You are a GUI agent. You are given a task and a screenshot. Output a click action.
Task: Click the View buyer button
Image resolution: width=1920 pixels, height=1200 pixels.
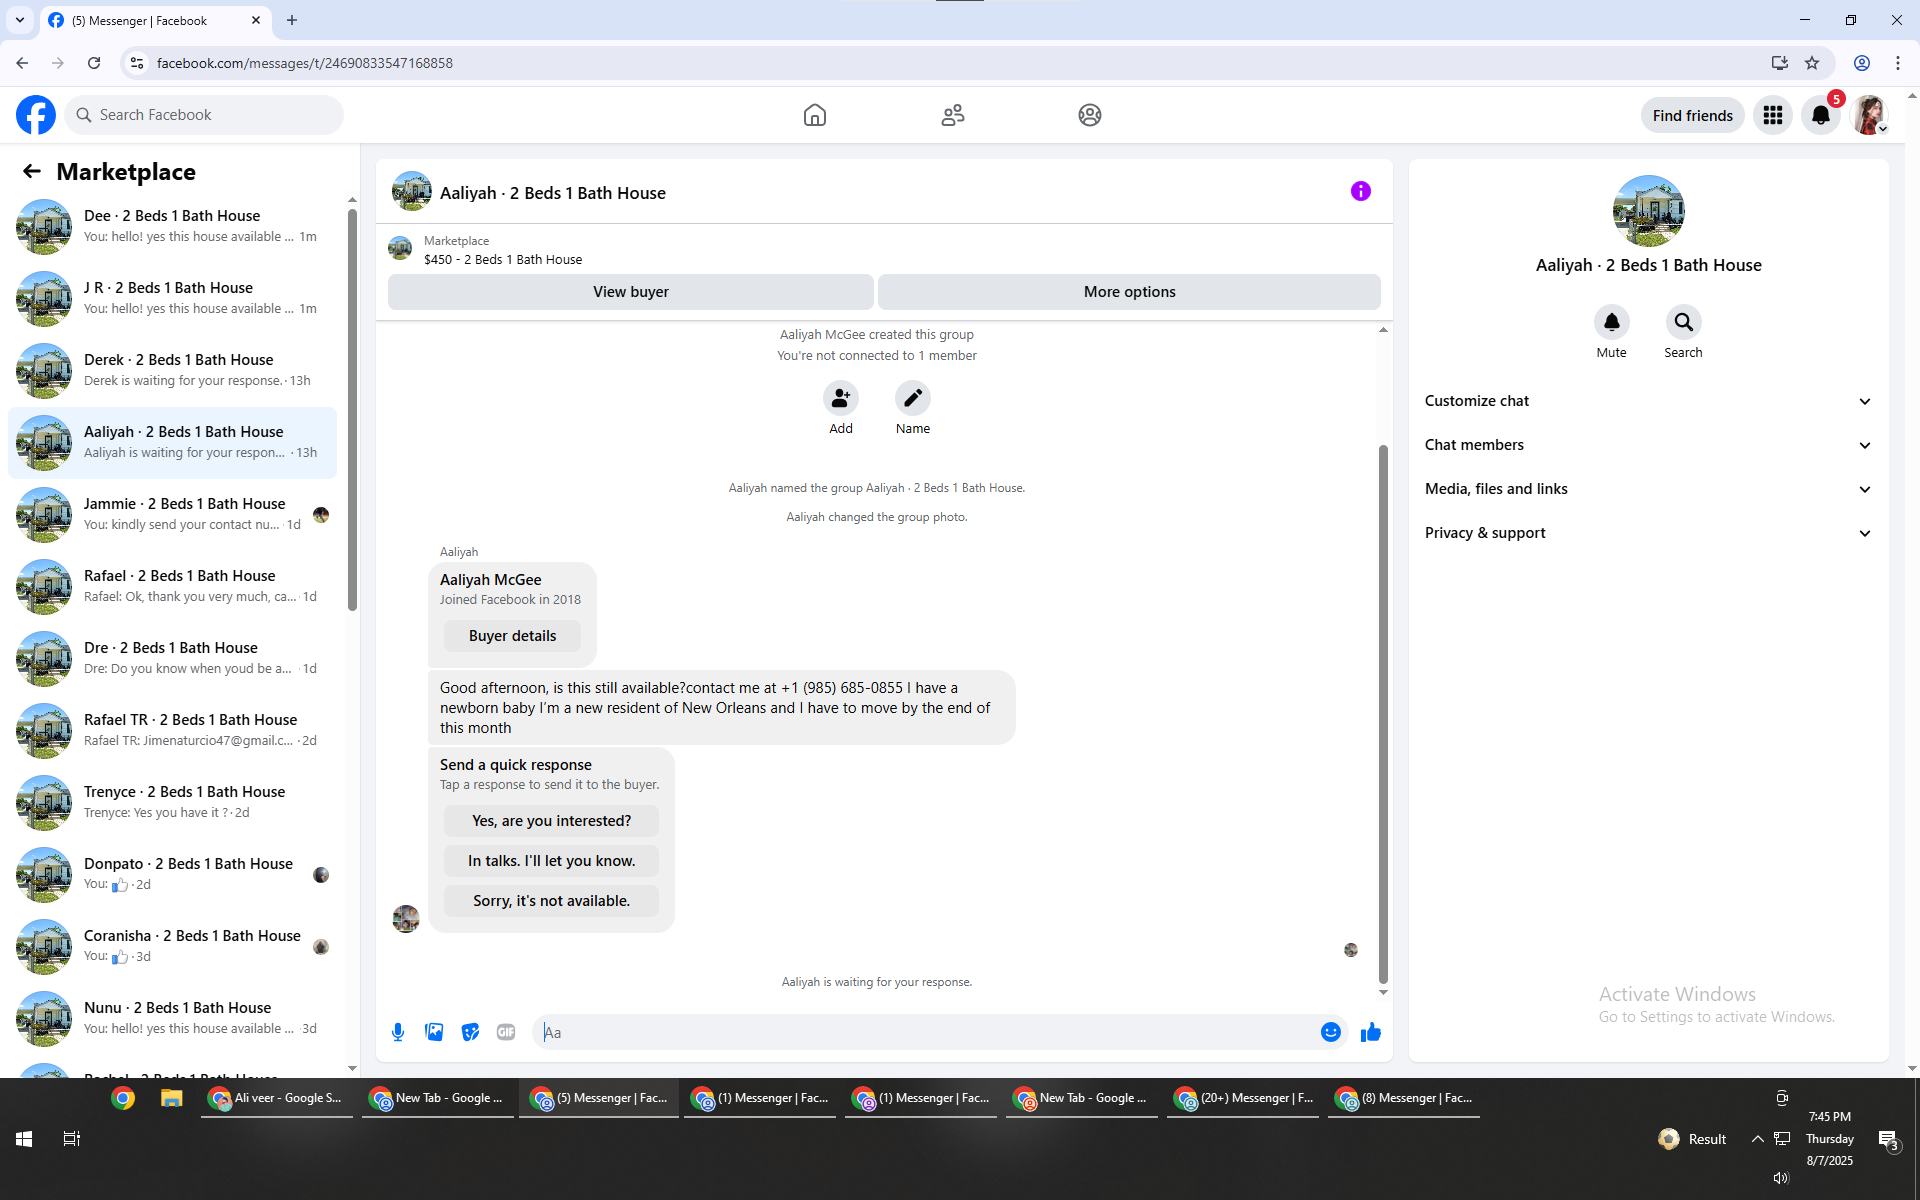pos(631,292)
